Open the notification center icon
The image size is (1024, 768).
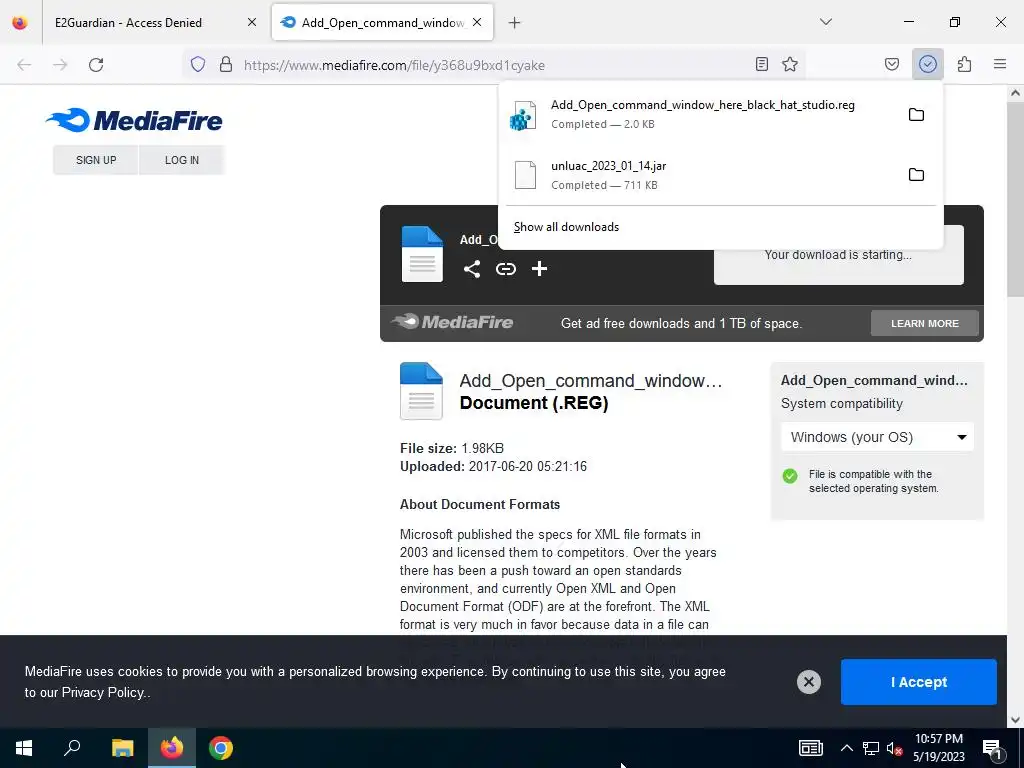coord(992,749)
